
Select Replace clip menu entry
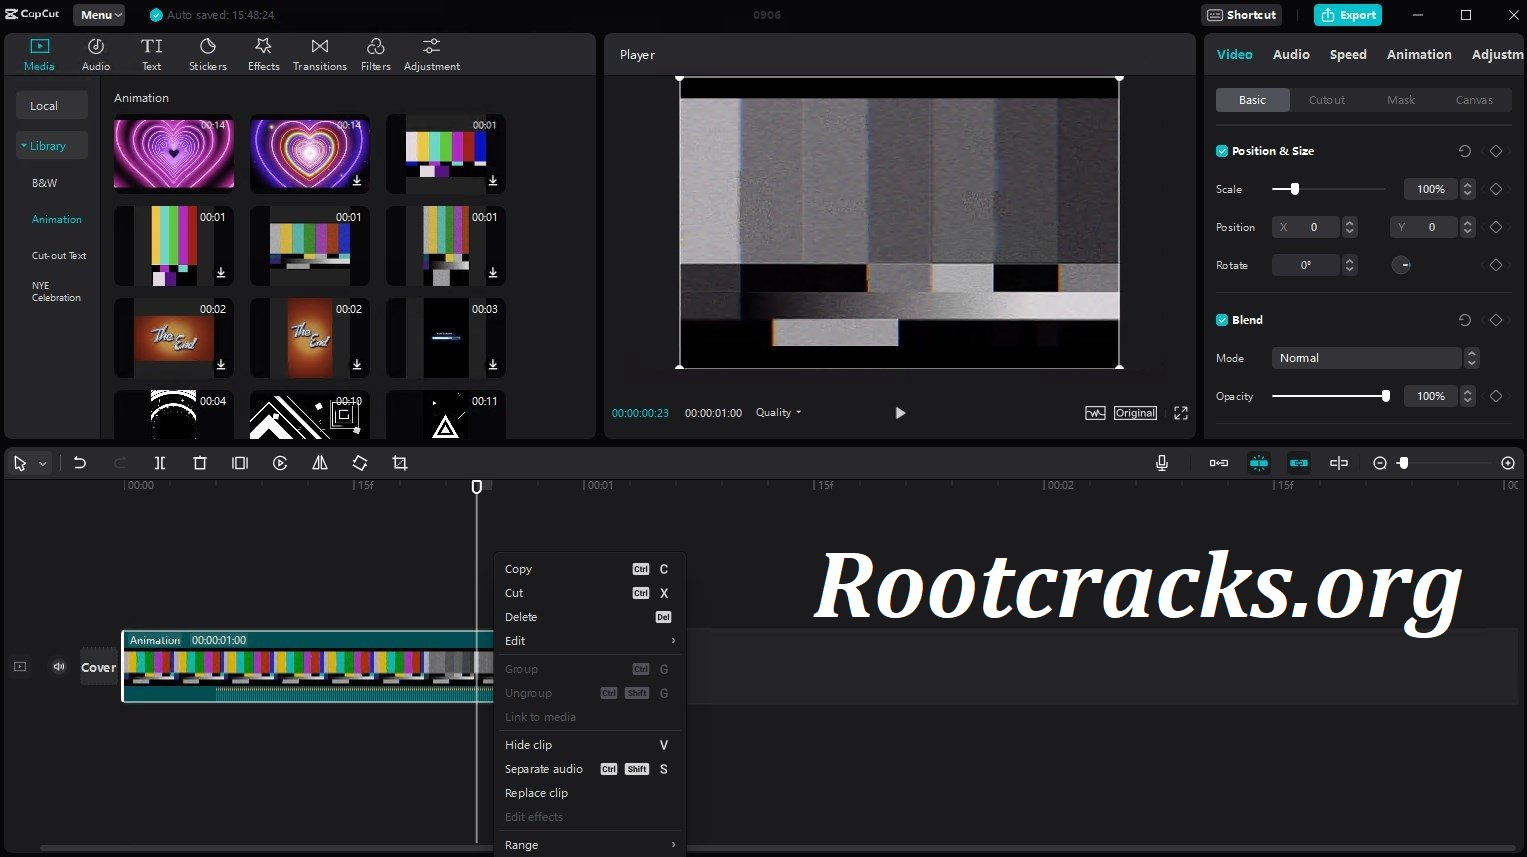click(x=589, y=793)
